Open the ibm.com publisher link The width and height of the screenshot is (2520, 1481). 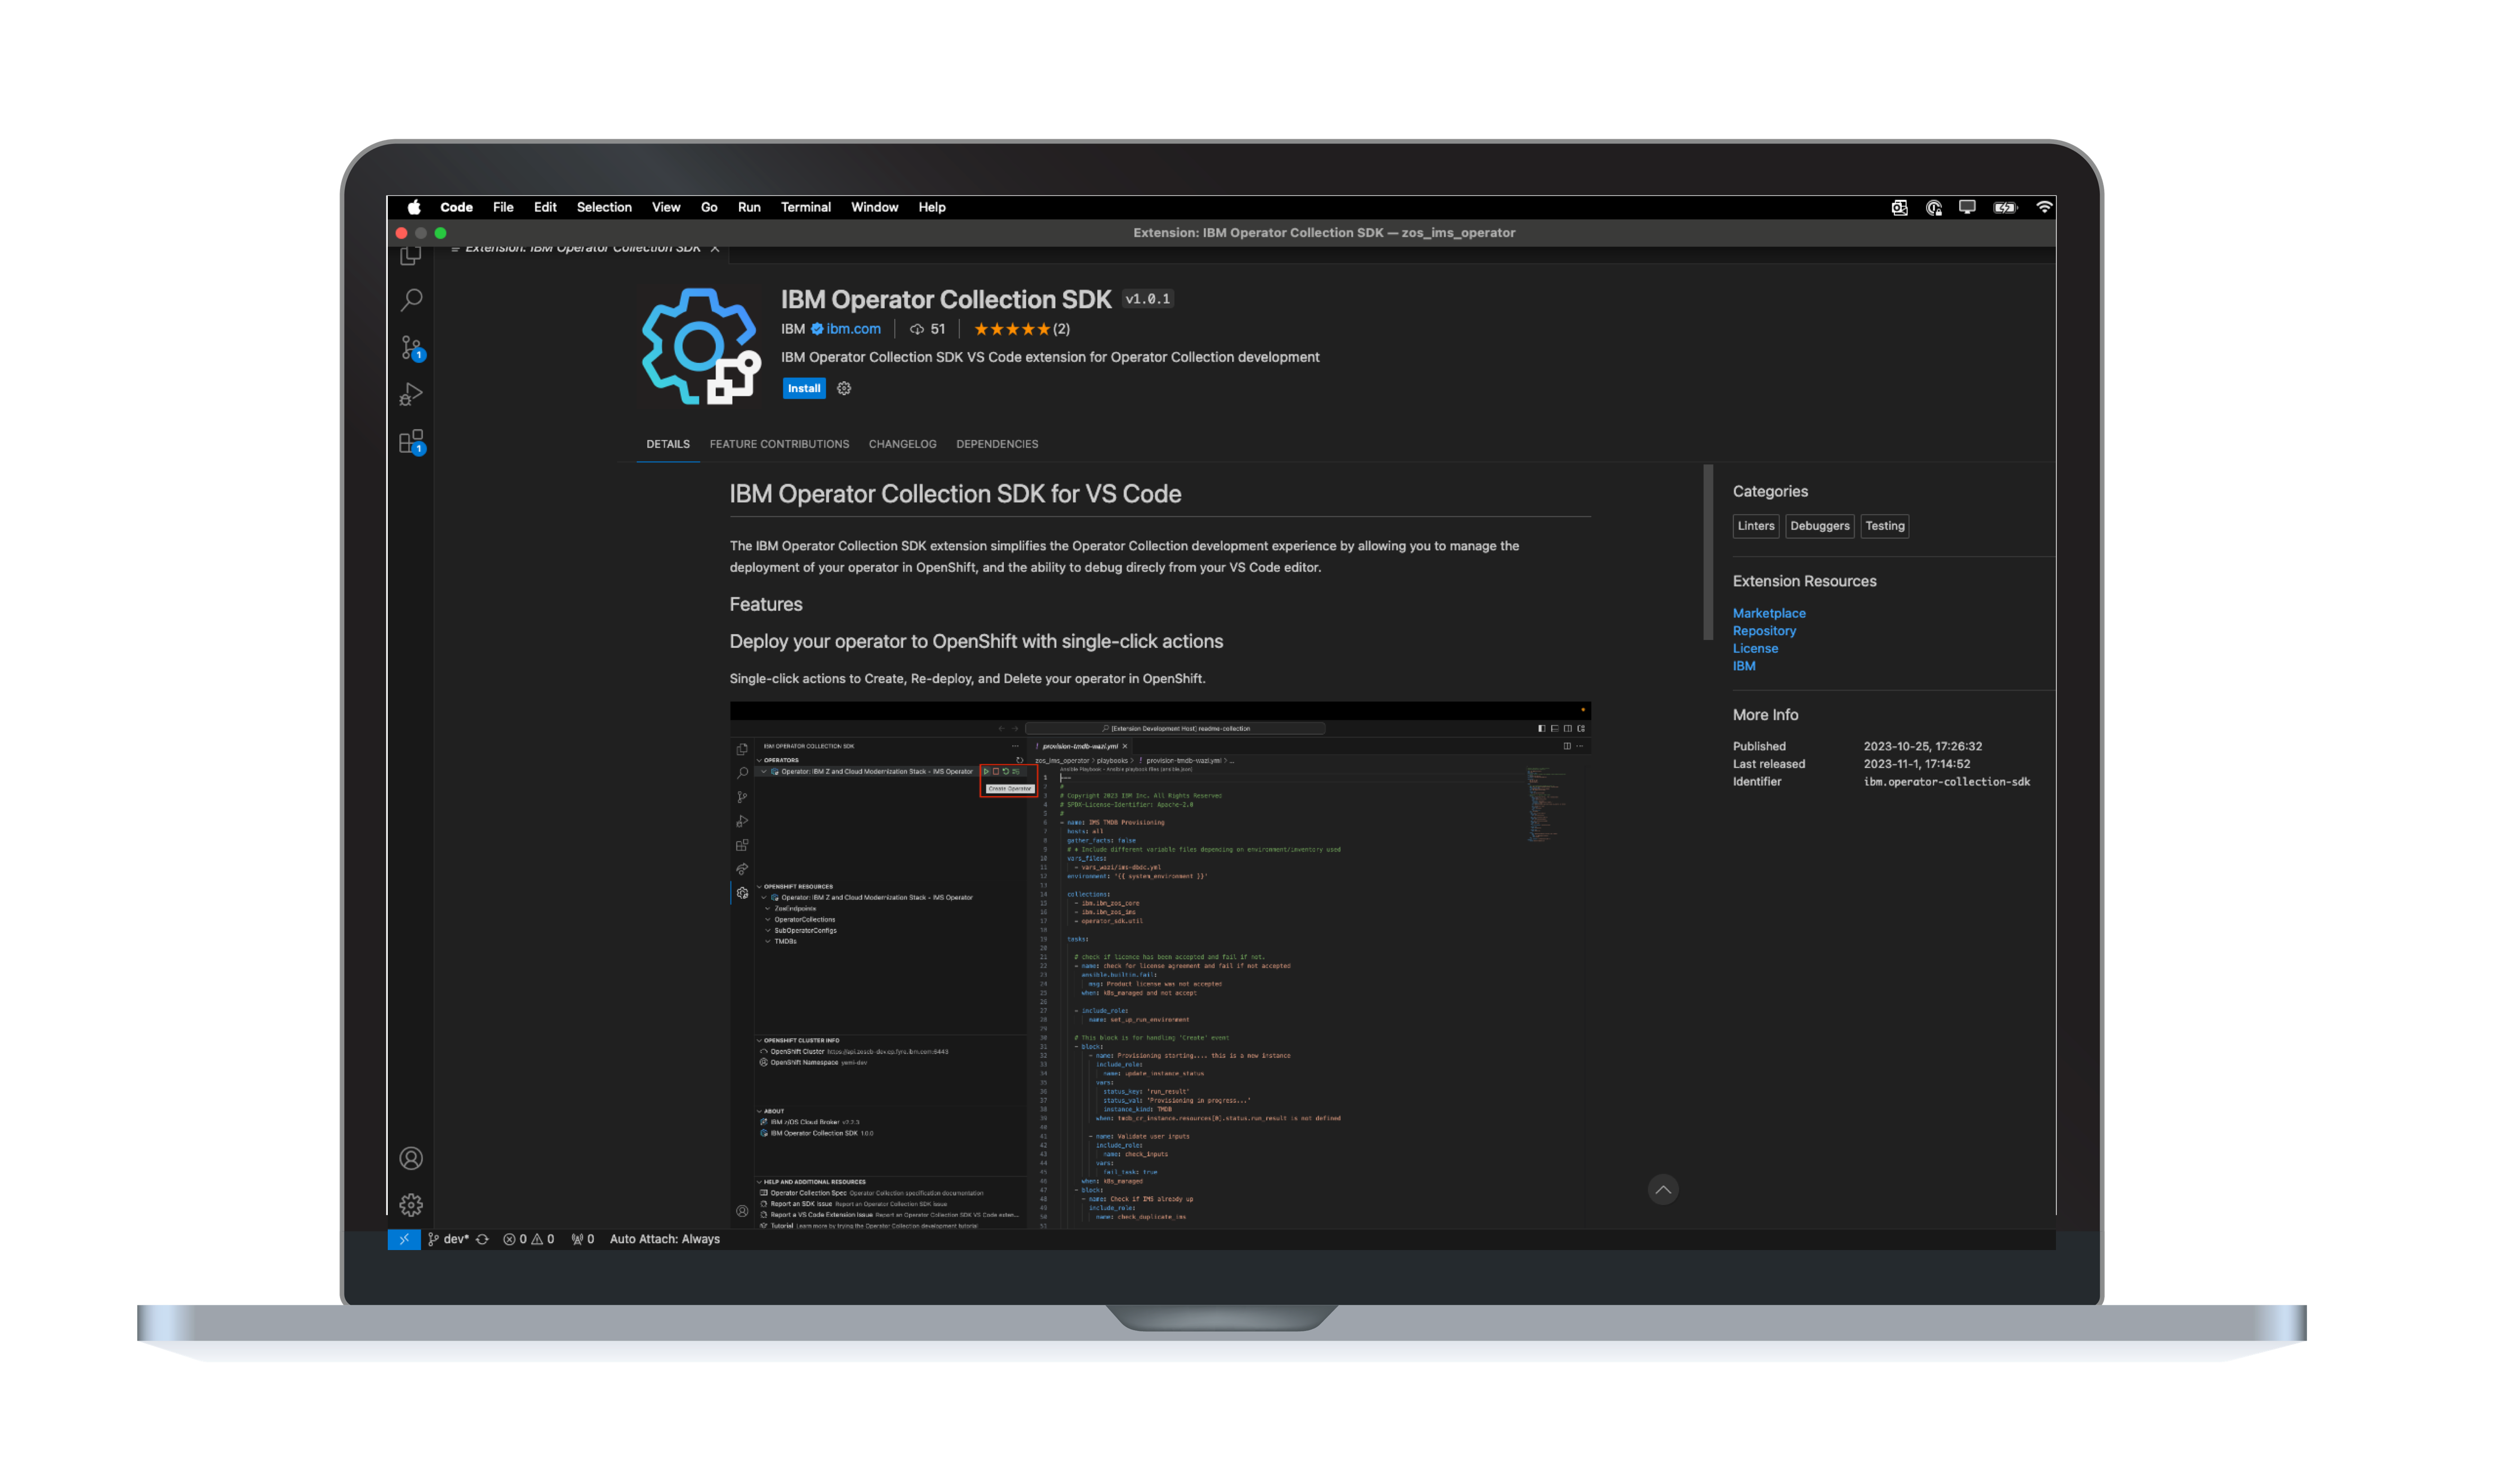coord(853,329)
